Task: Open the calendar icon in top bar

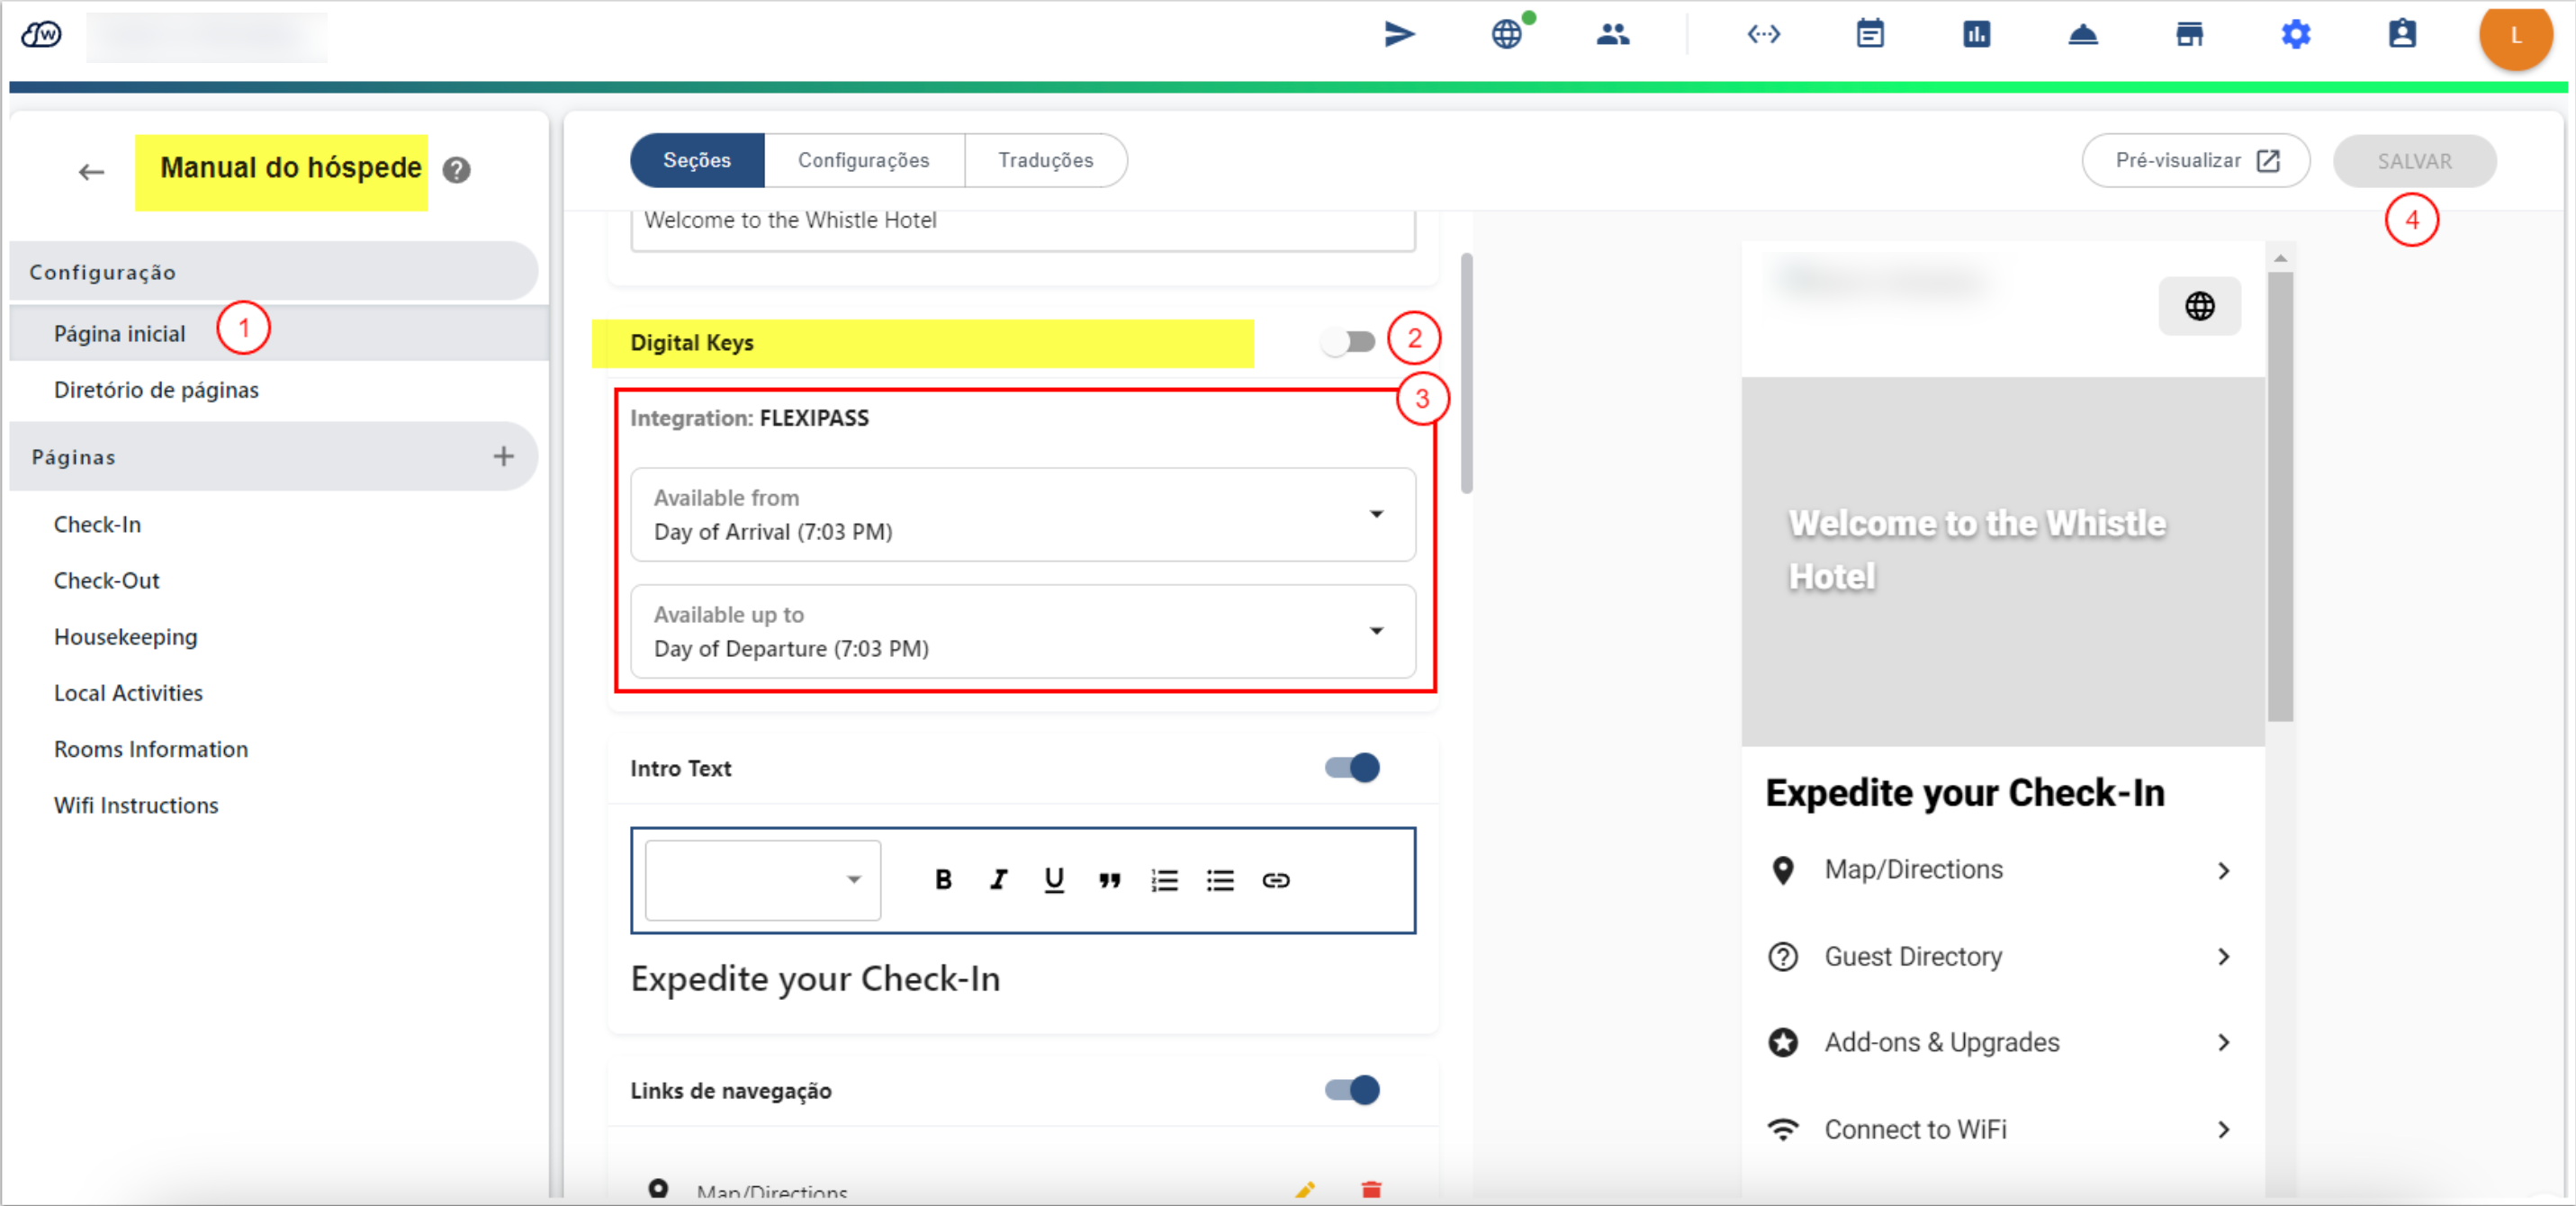Action: 1869,35
